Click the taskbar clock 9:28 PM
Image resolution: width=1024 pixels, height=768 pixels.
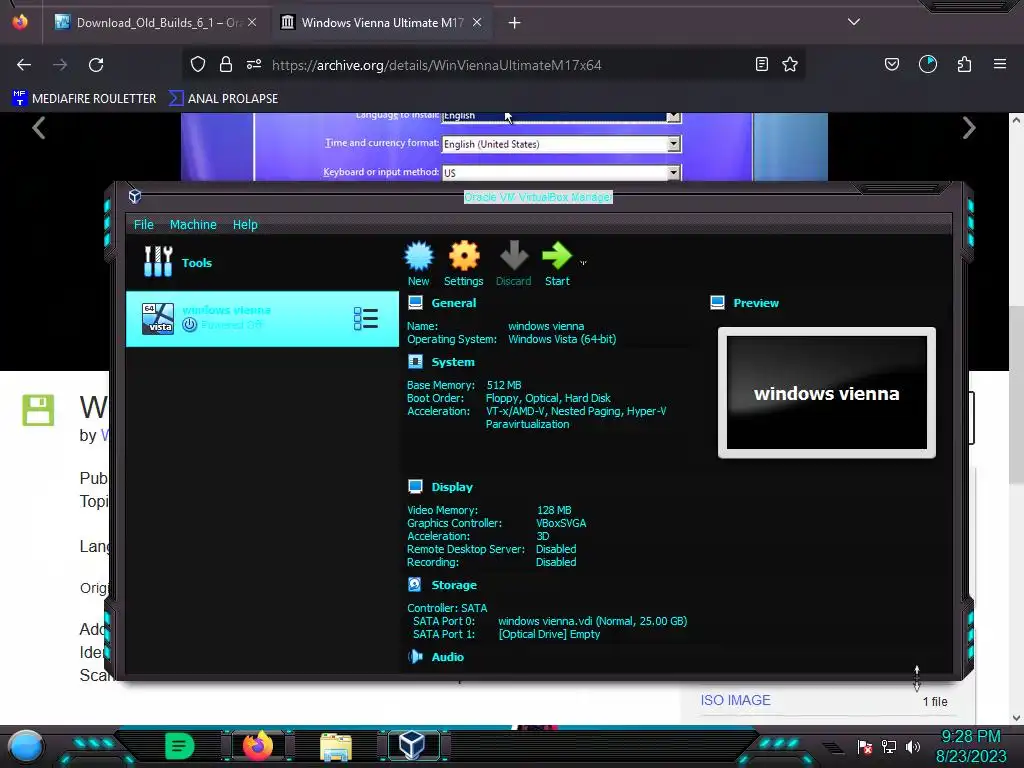click(x=970, y=737)
